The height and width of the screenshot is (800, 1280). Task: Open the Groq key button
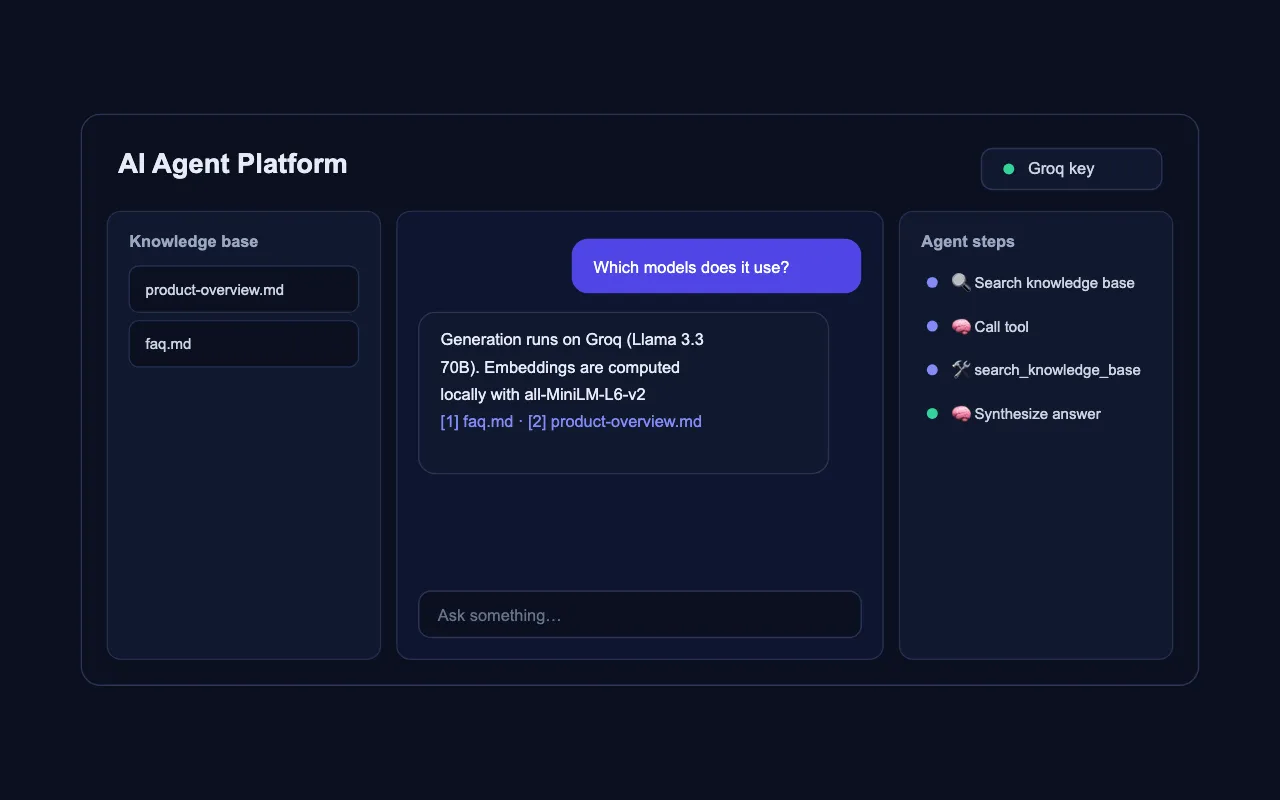(1071, 169)
